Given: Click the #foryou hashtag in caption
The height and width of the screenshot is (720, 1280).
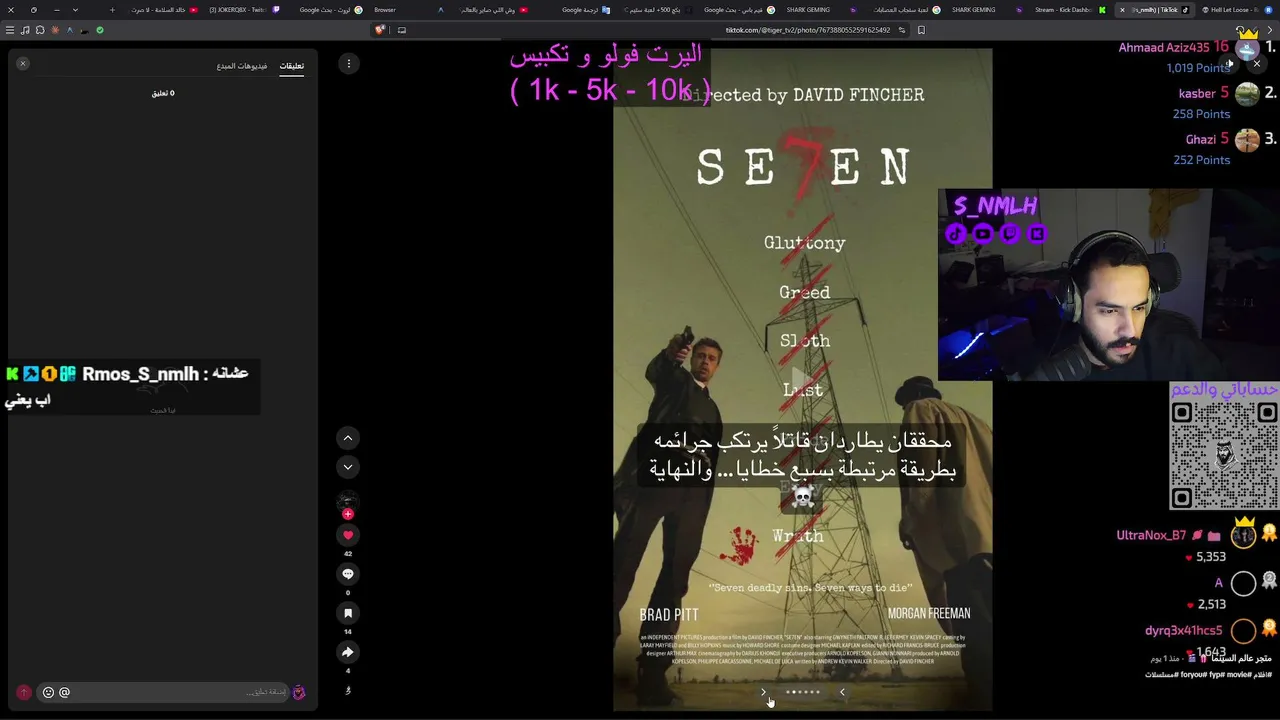Looking at the screenshot, I should [1193, 675].
